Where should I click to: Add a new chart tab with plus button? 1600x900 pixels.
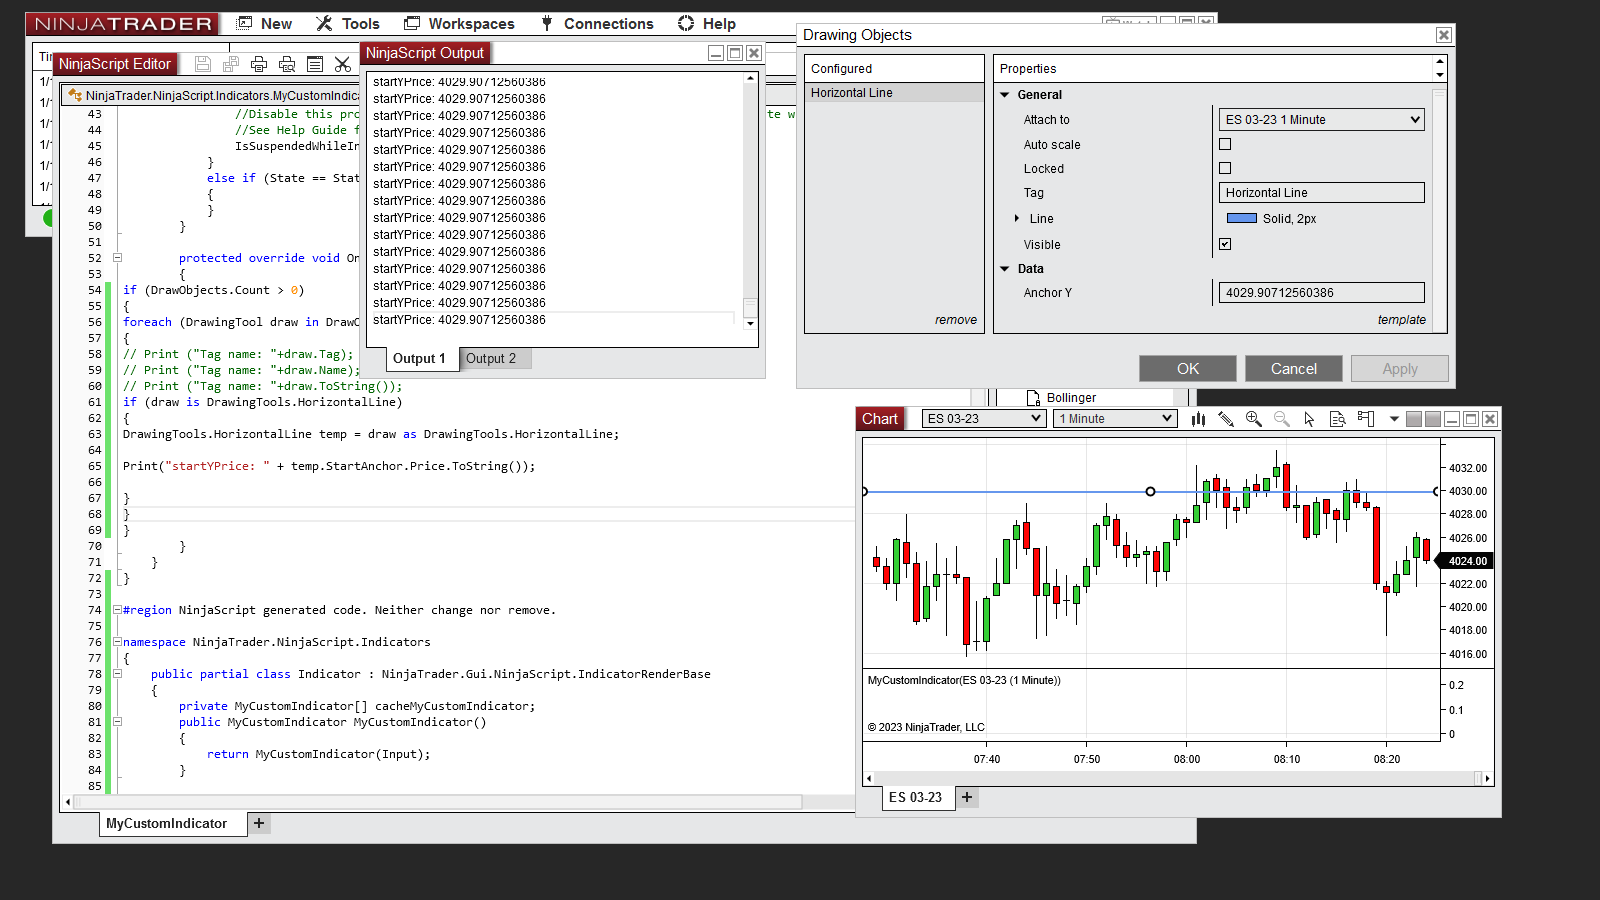pyautogui.click(x=967, y=797)
